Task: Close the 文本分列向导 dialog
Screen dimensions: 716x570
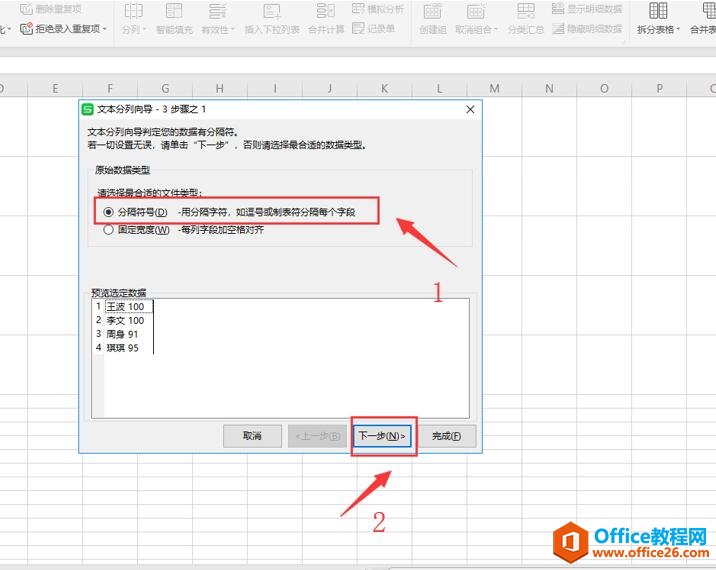Action: point(470,110)
